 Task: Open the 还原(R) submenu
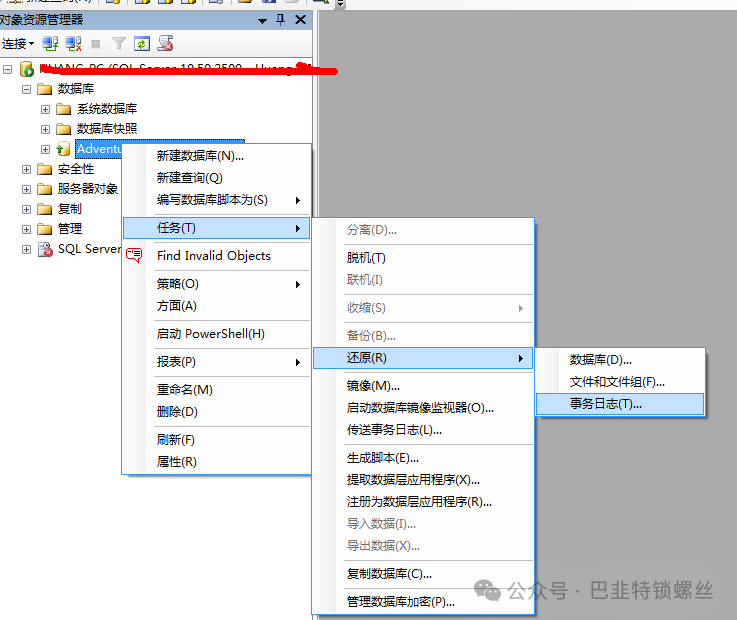423,358
